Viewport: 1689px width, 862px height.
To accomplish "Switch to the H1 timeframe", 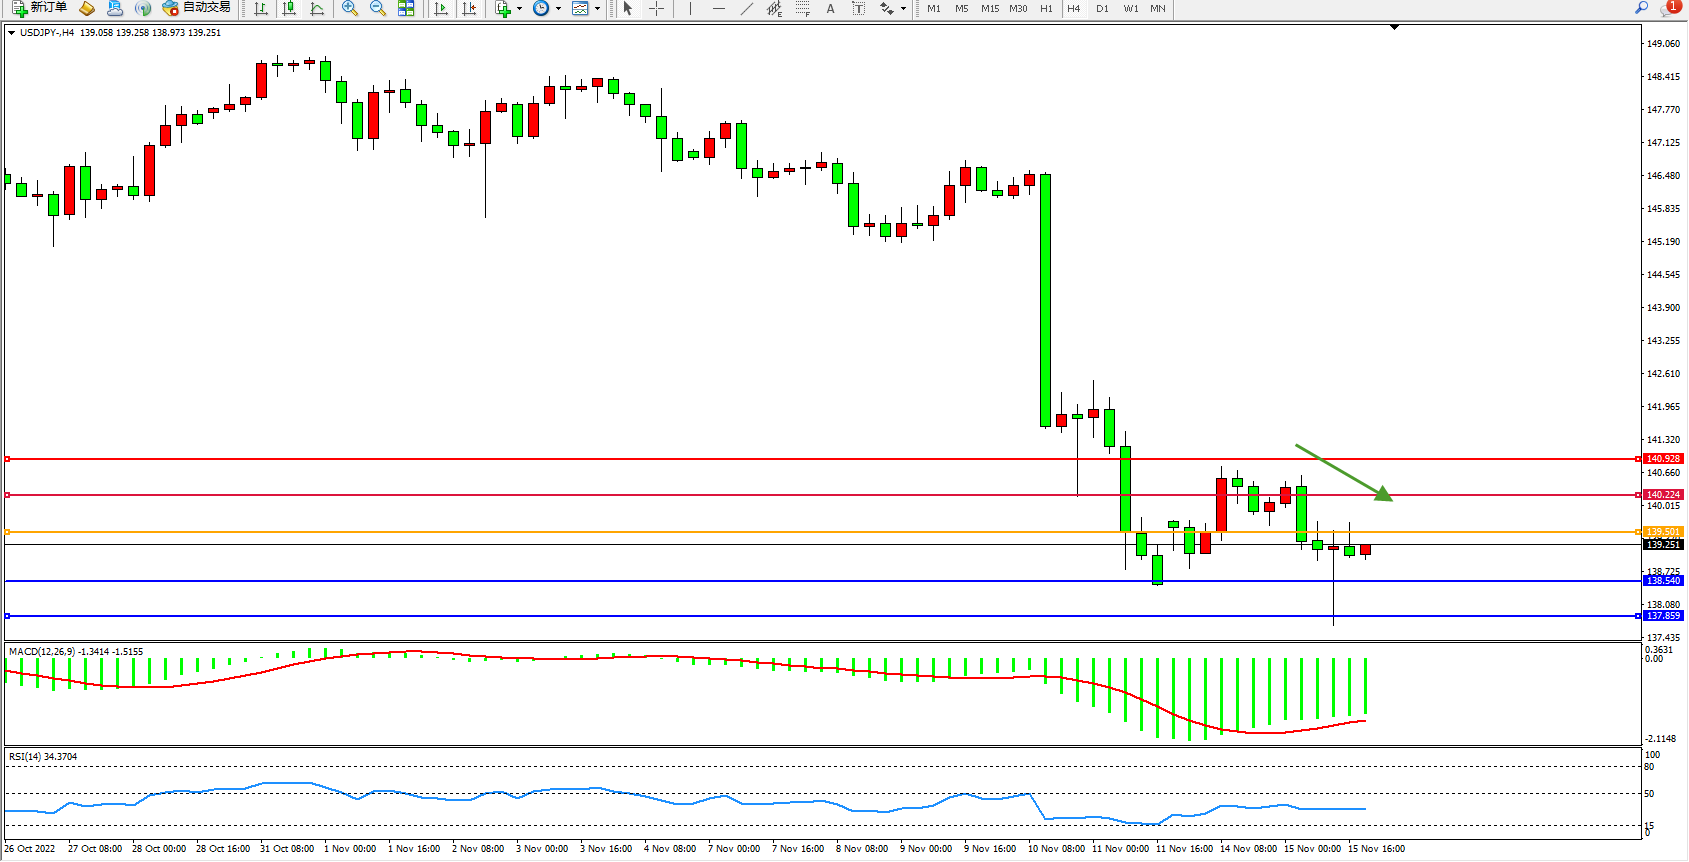I will point(1046,8).
